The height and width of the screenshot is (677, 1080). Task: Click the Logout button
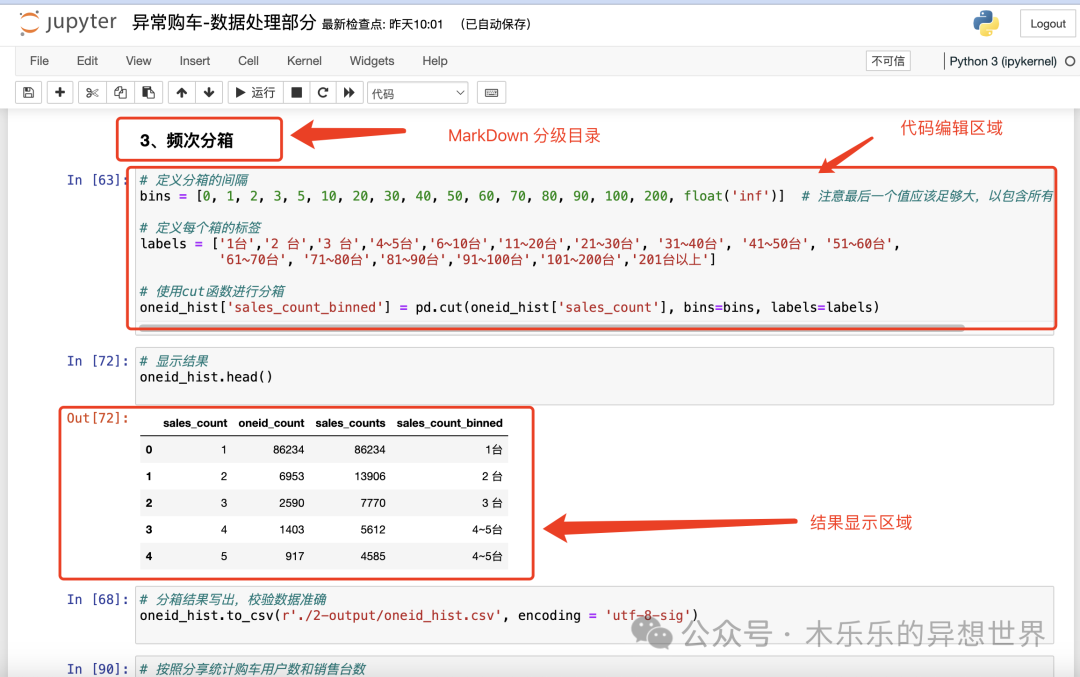(x=1047, y=23)
